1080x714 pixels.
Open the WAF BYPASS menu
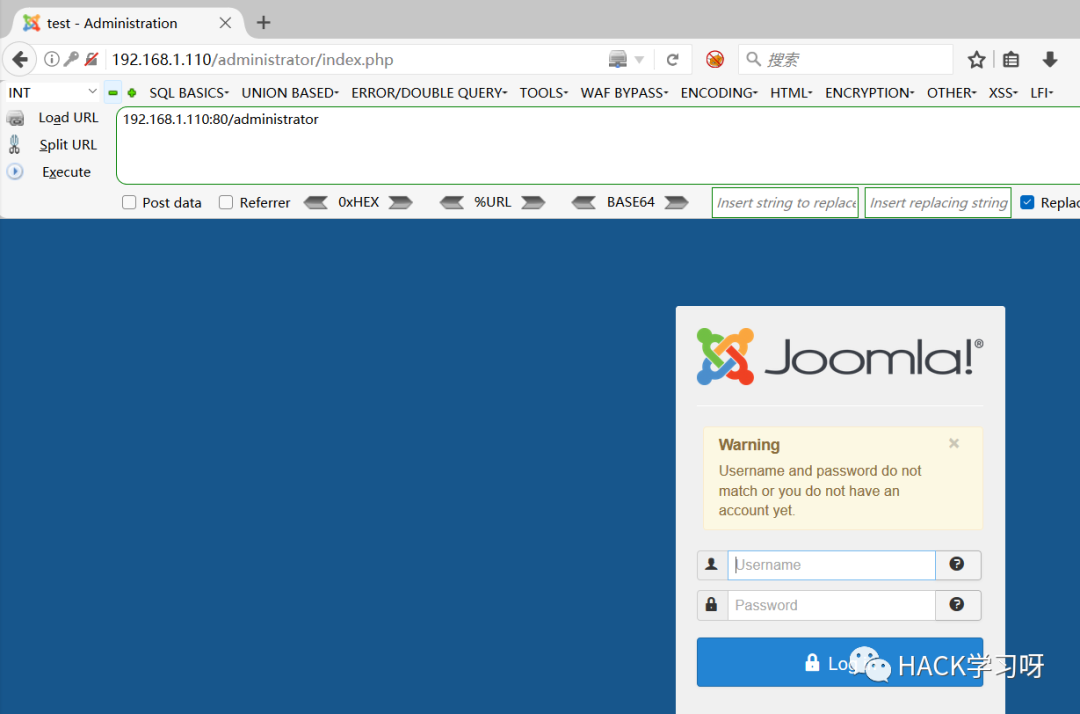624,93
